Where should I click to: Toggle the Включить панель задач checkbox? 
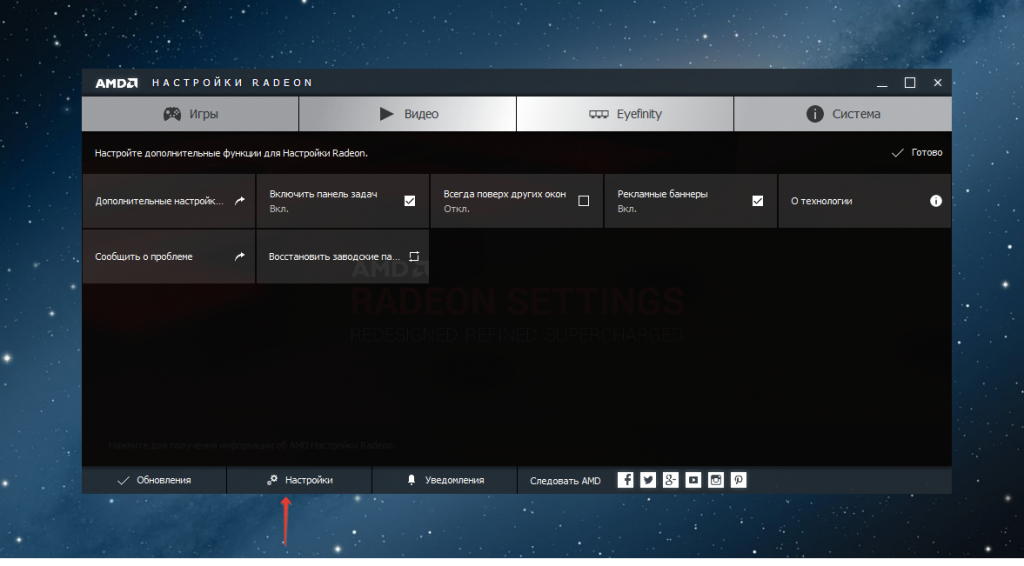(409, 201)
